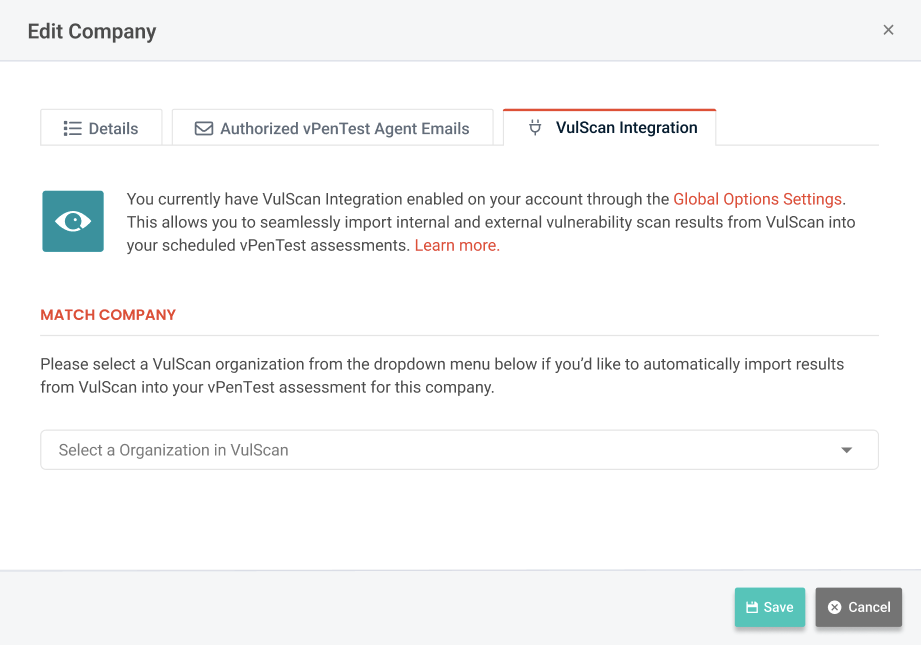Image resolution: width=921 pixels, height=645 pixels.
Task: Click the plug icon on VulScan Integration tab
Action: click(x=535, y=127)
